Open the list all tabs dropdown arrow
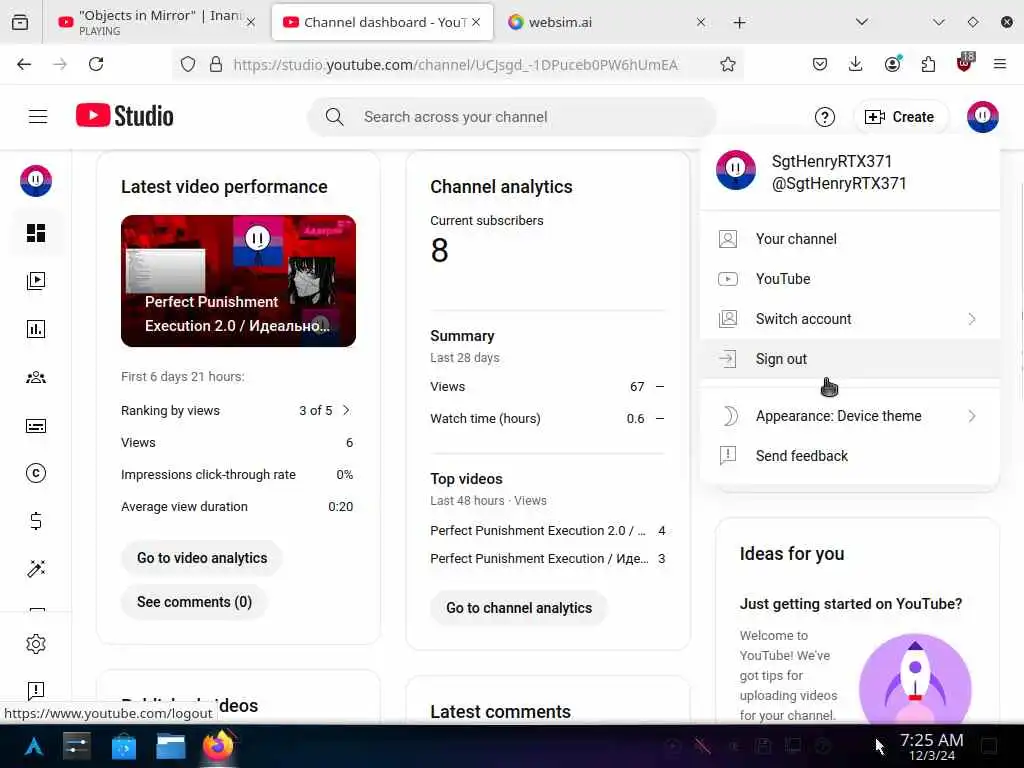The height and width of the screenshot is (768, 1024). [x=862, y=22]
